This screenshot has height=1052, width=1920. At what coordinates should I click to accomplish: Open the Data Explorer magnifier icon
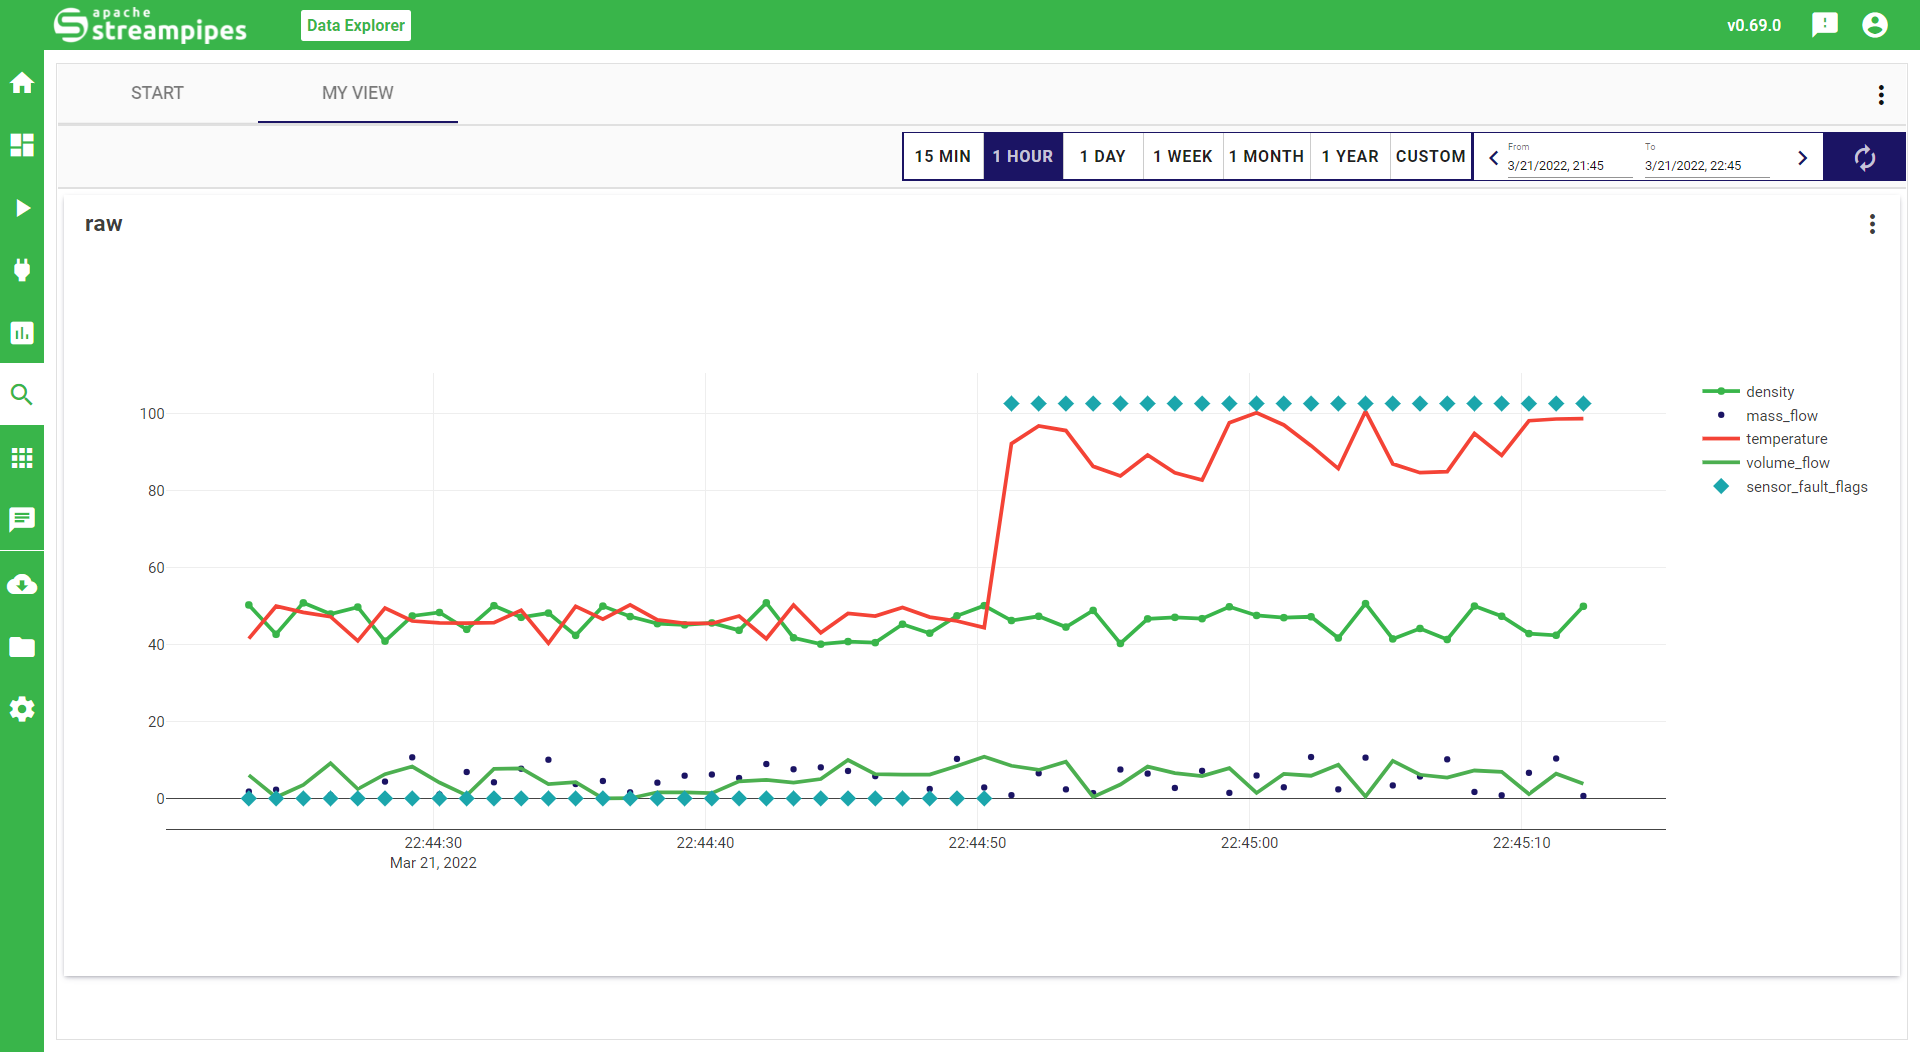coord(22,395)
